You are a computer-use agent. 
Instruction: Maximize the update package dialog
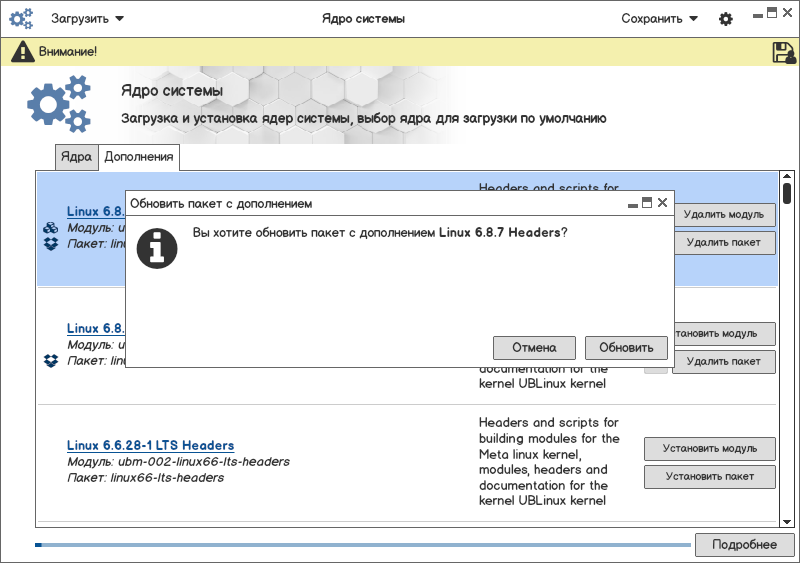(x=647, y=202)
